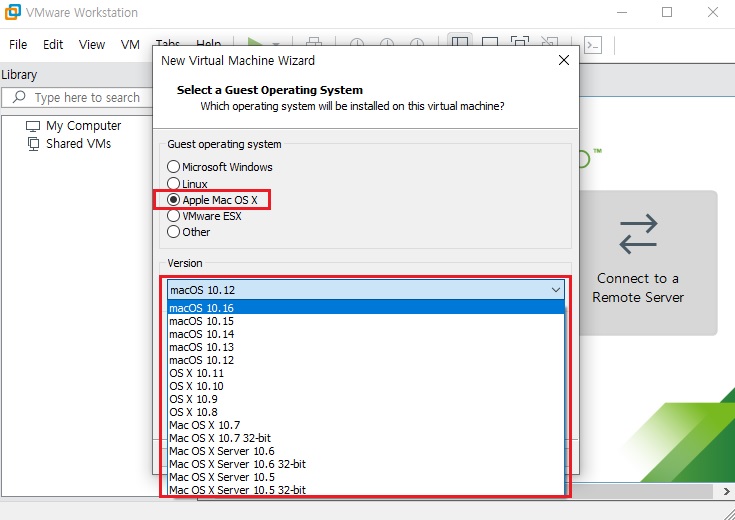
Task: Choose macOS 10.13 from the version list
Action: pos(366,347)
